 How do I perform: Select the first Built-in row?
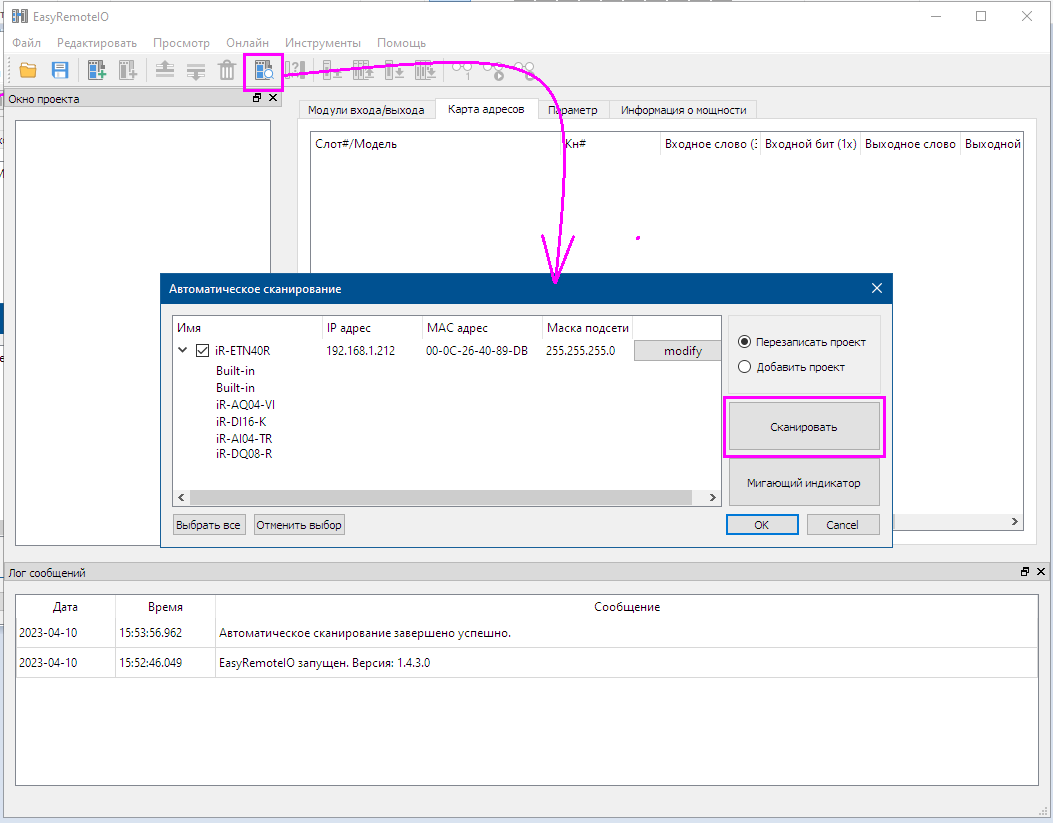point(235,371)
